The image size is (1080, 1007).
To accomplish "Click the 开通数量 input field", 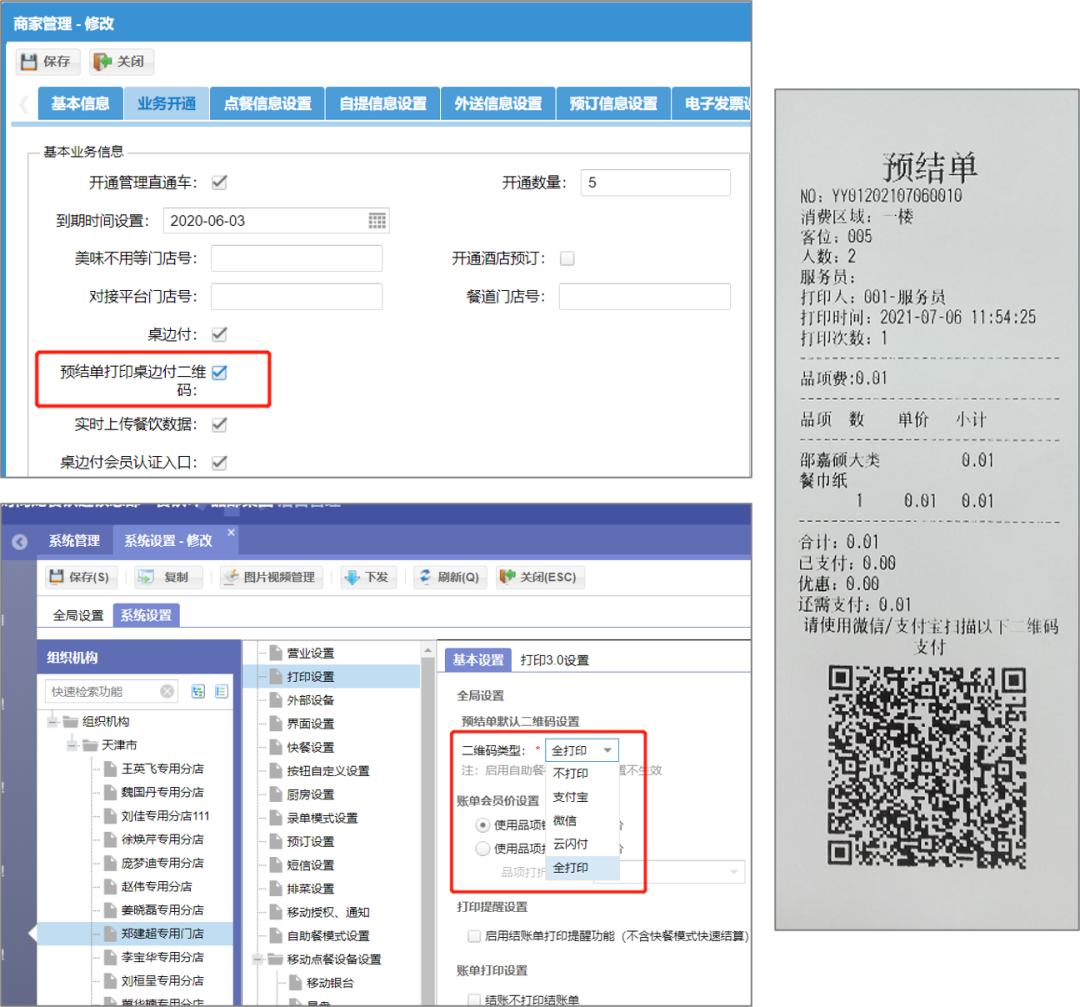I will click(655, 183).
